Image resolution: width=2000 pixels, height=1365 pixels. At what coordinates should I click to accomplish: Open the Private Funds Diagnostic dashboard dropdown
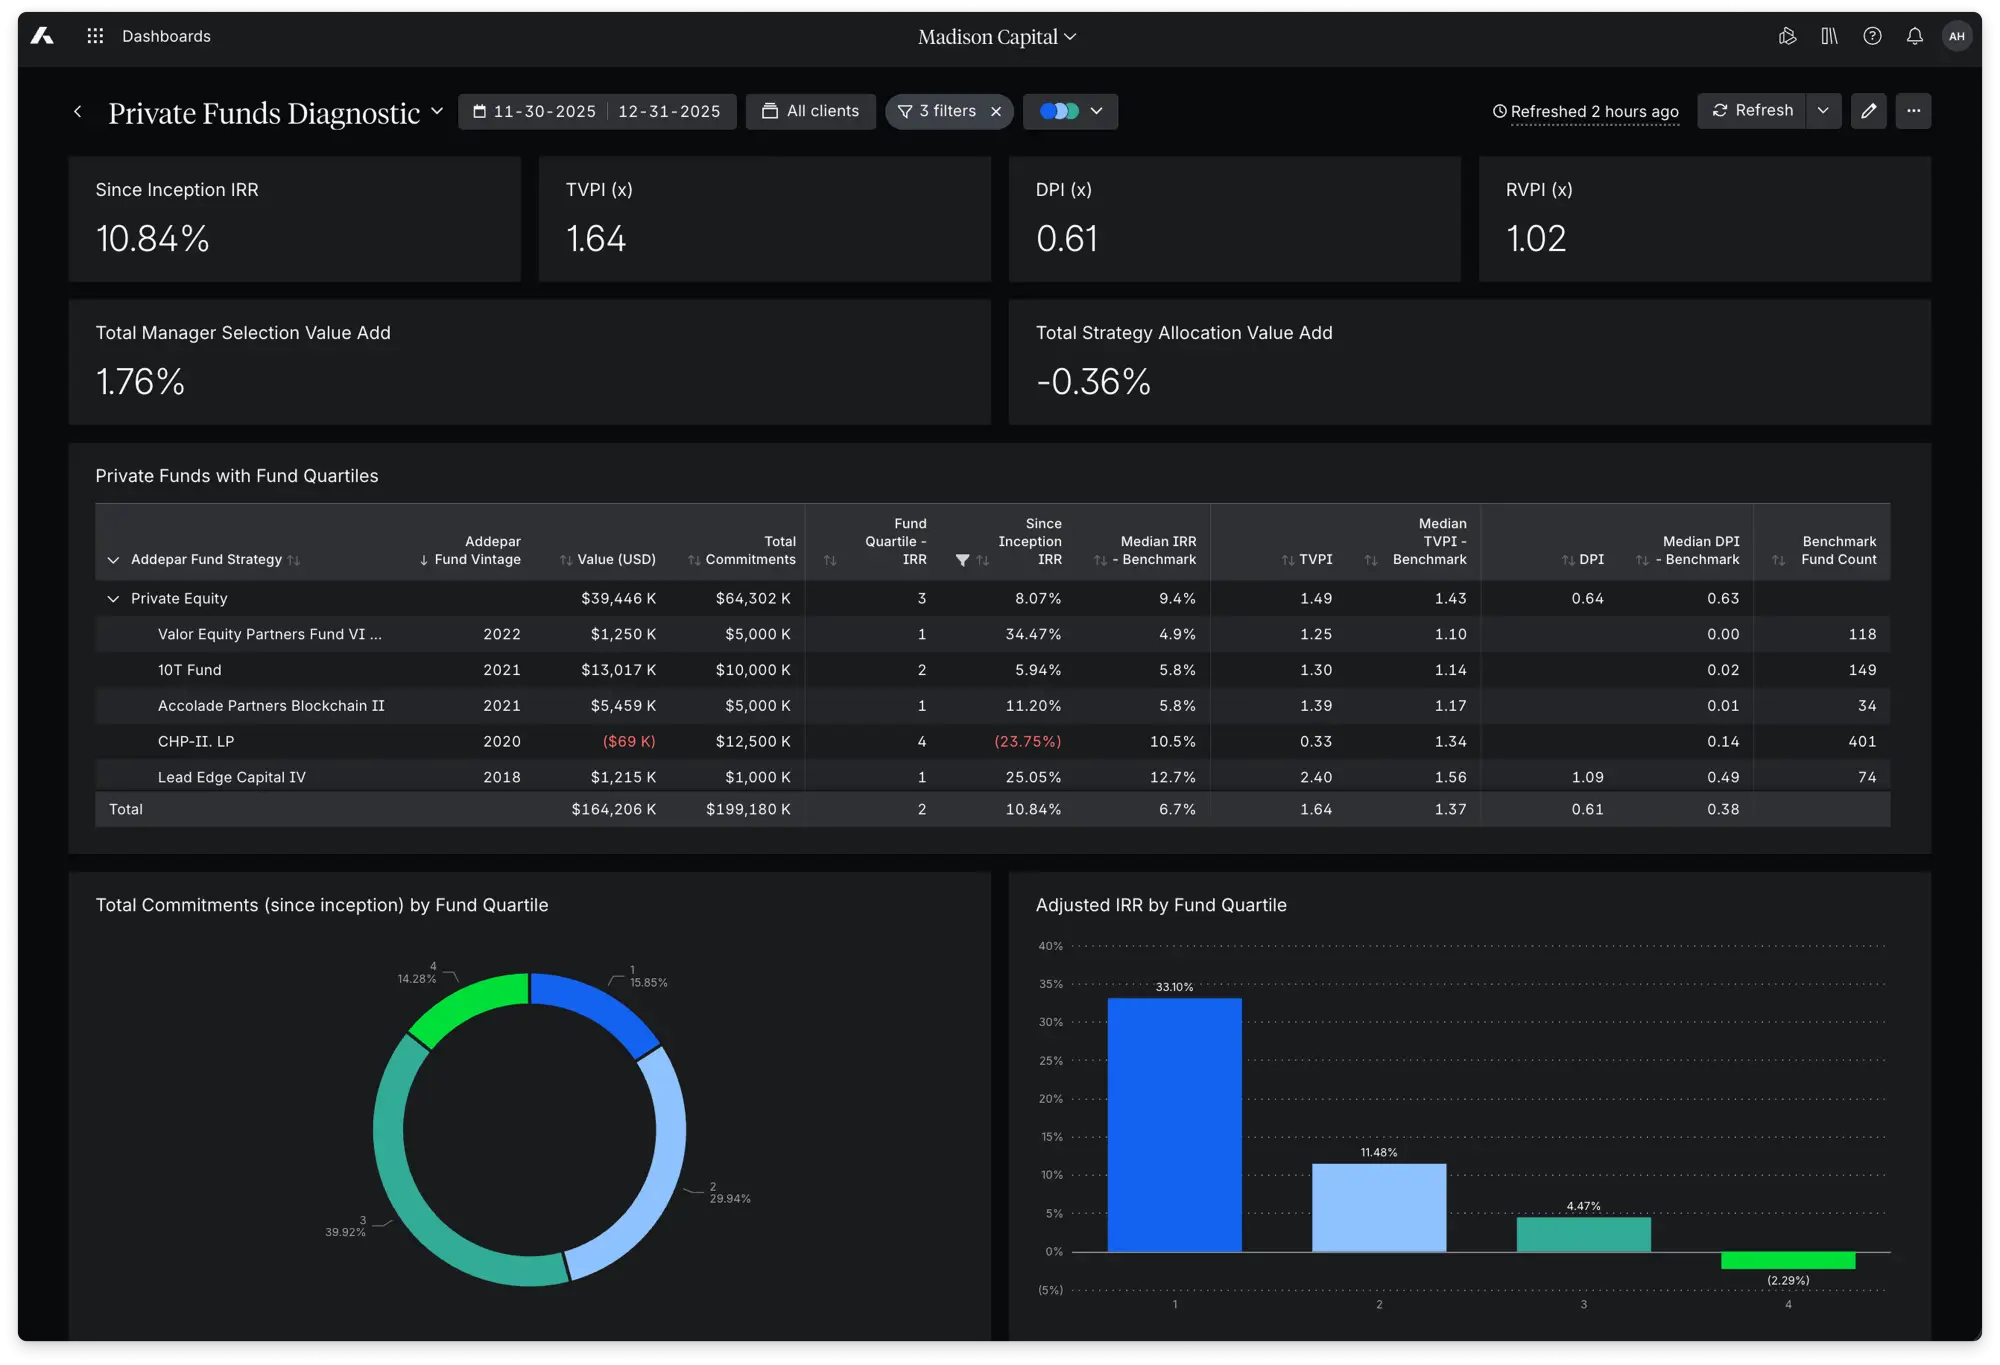tap(437, 111)
